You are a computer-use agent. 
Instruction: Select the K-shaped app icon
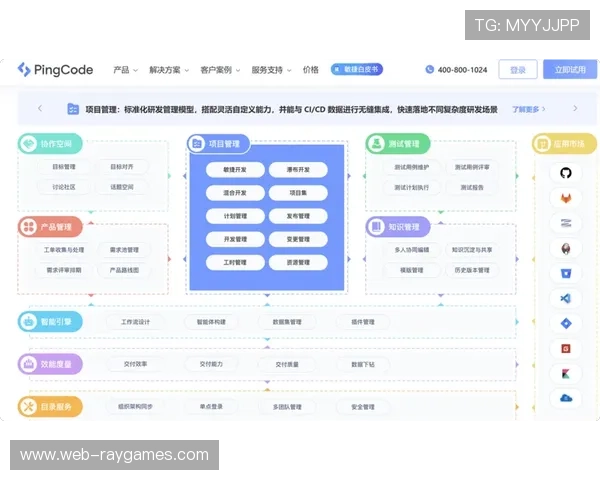pos(566,374)
